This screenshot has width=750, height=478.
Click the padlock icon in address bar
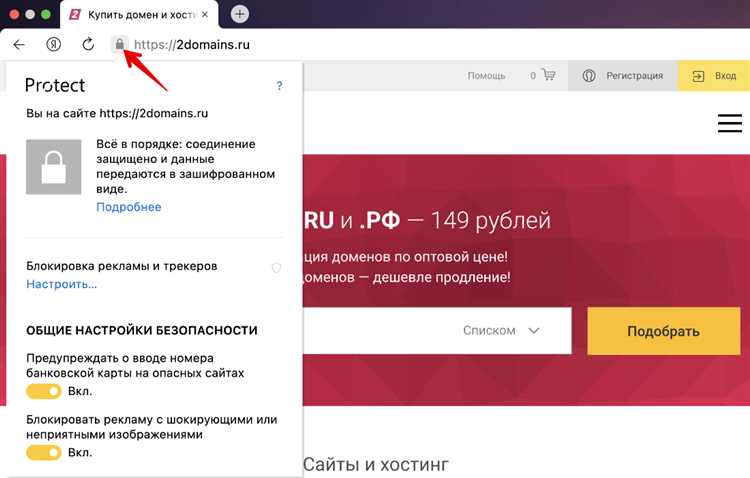(119, 44)
